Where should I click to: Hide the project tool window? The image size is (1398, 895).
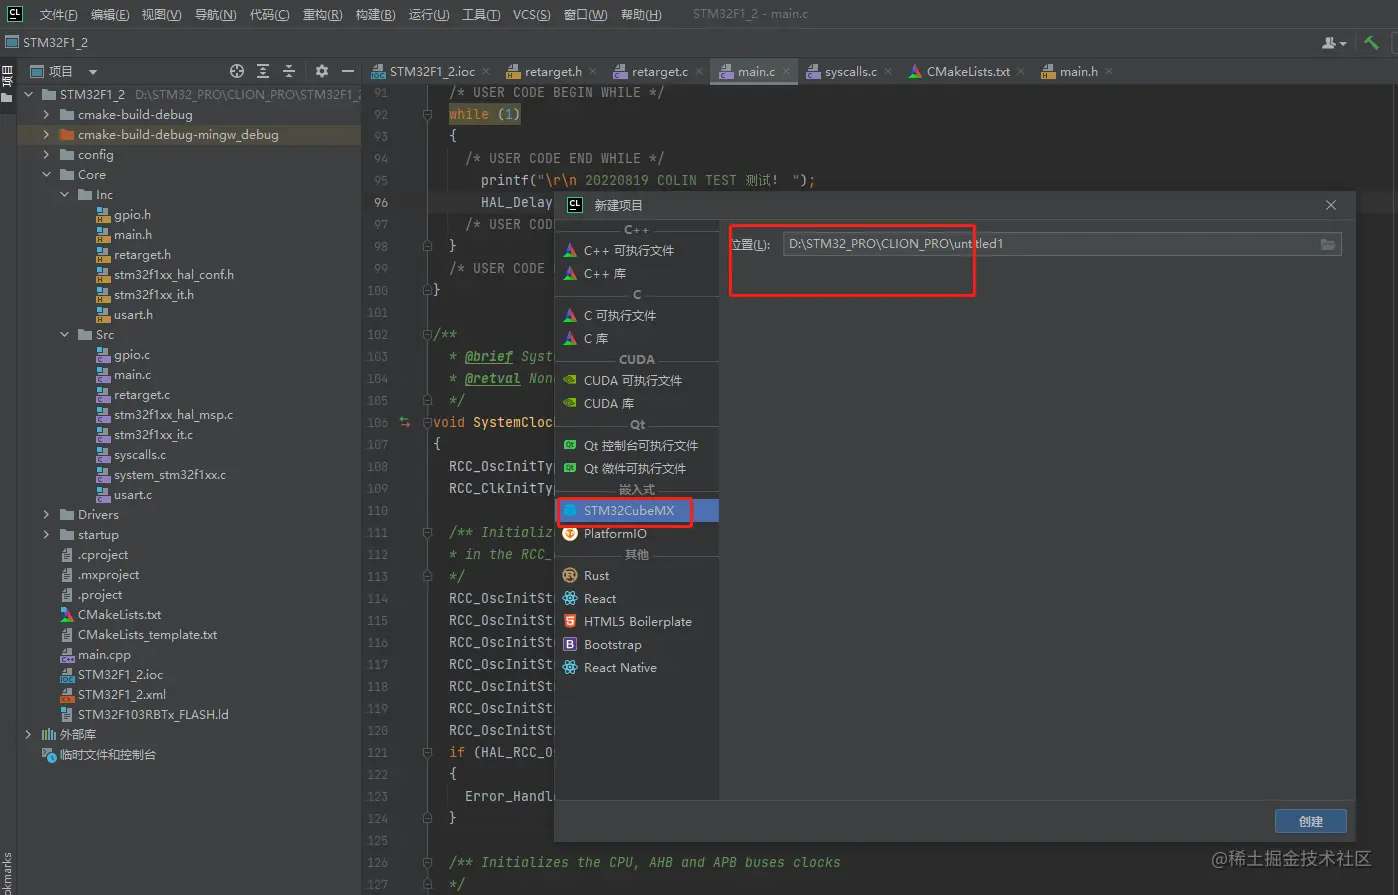tap(347, 71)
